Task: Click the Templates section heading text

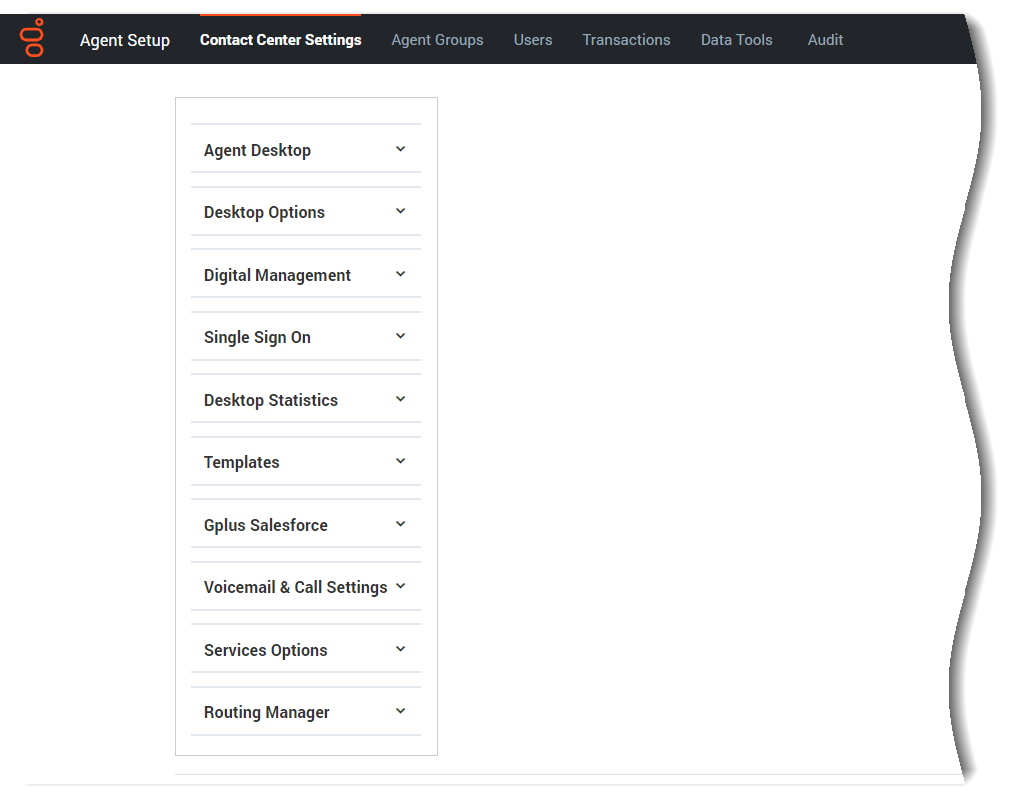Action: pos(241,462)
